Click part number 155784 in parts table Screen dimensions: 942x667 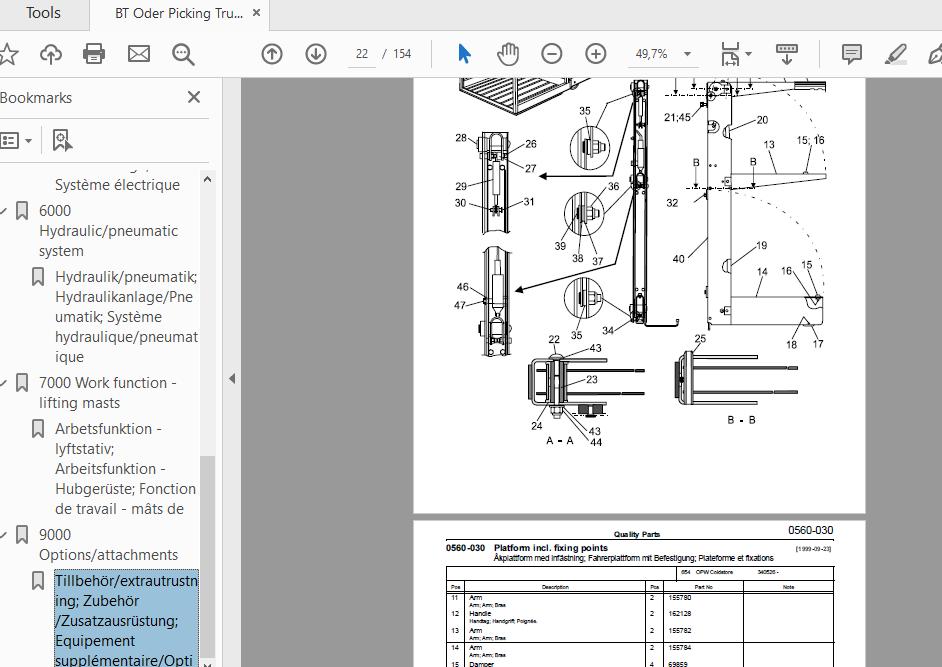(x=679, y=648)
